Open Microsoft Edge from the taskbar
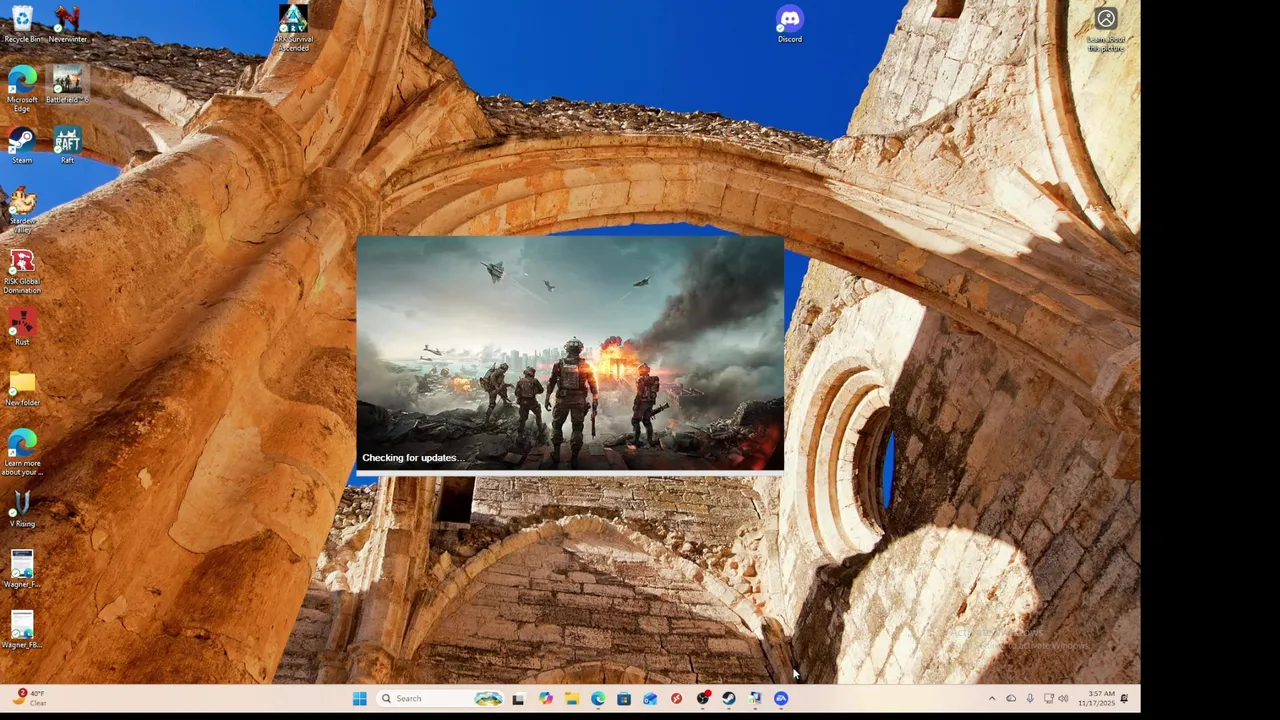The image size is (1280, 720). click(598, 698)
